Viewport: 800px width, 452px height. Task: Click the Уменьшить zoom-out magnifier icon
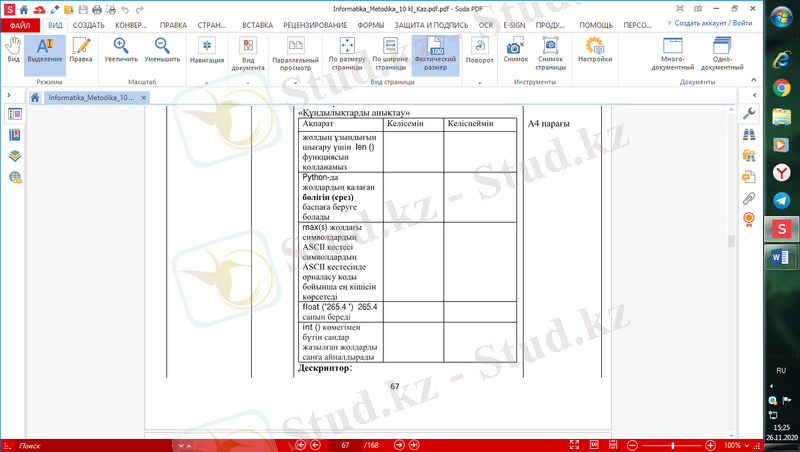(x=162, y=50)
